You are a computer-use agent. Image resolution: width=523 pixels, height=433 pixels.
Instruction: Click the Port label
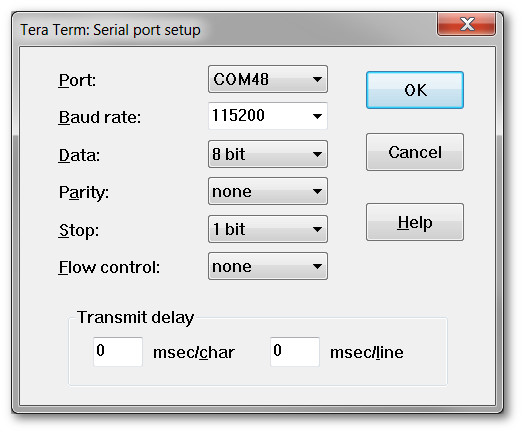77,80
